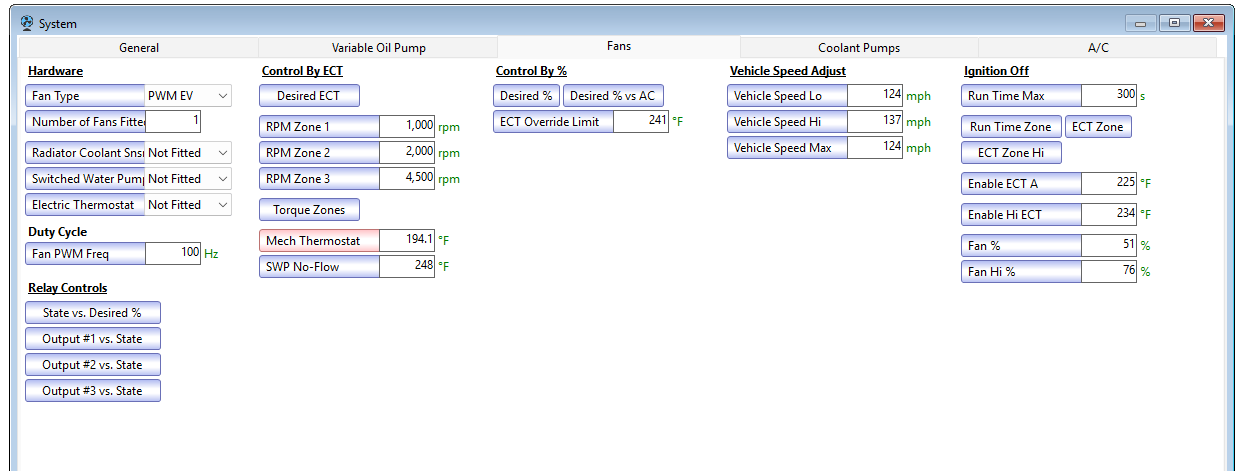
Task: Click the Run Time Max label
Action: click(1021, 96)
